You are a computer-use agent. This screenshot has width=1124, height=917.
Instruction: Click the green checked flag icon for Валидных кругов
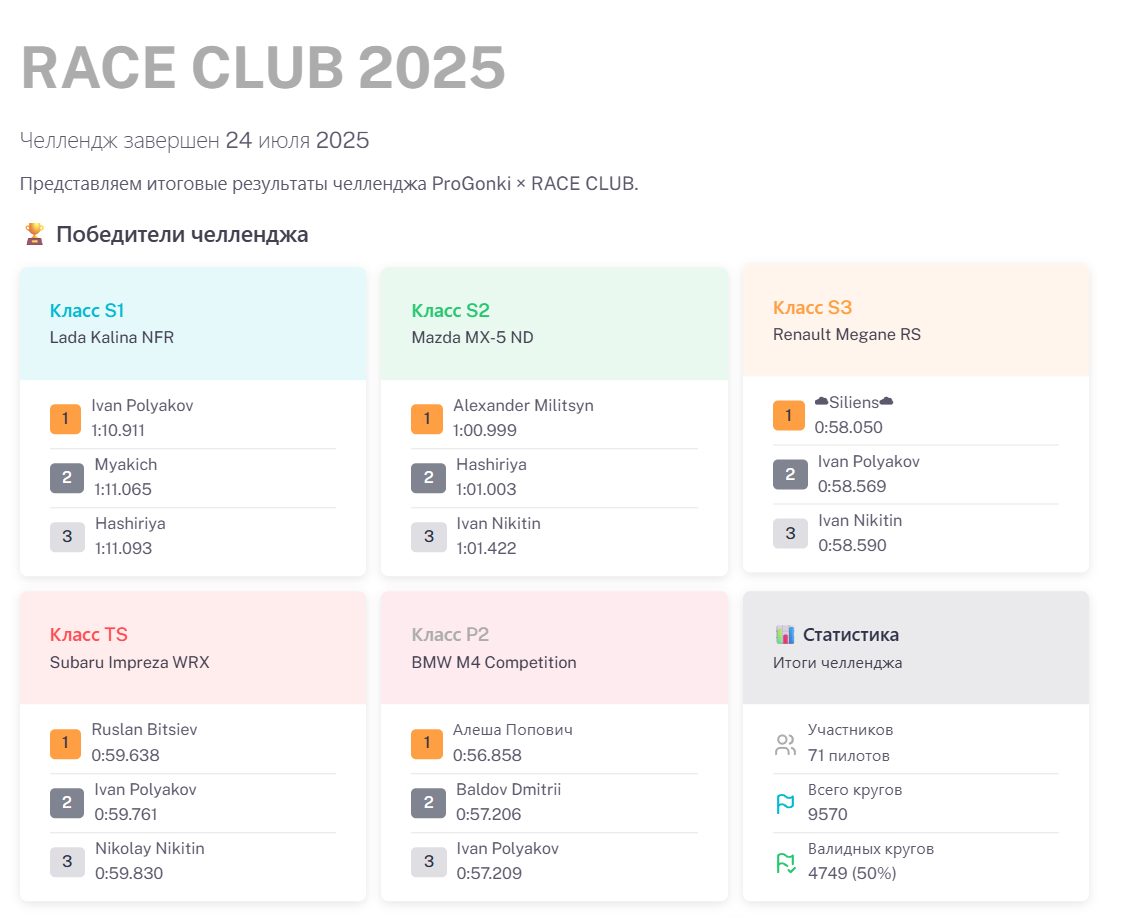pyautogui.click(x=785, y=861)
